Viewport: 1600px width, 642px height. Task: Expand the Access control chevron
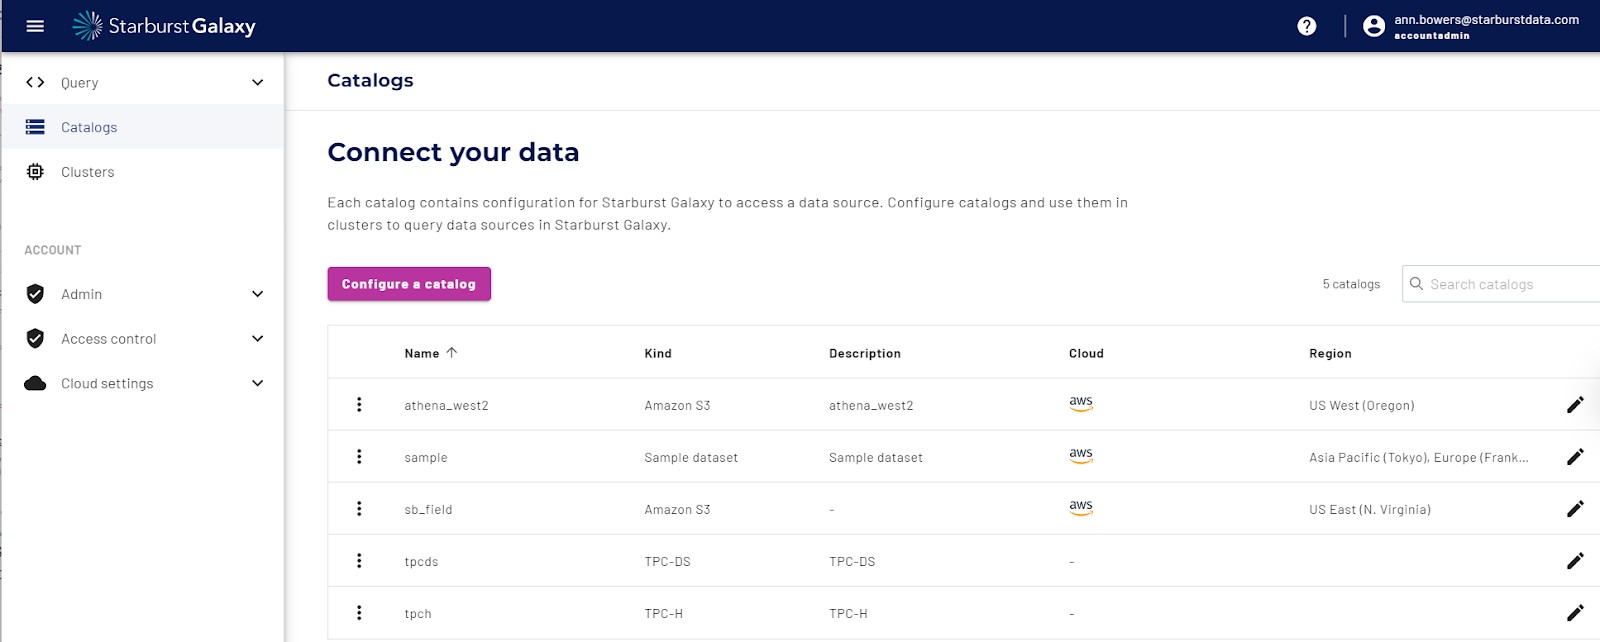(x=258, y=339)
